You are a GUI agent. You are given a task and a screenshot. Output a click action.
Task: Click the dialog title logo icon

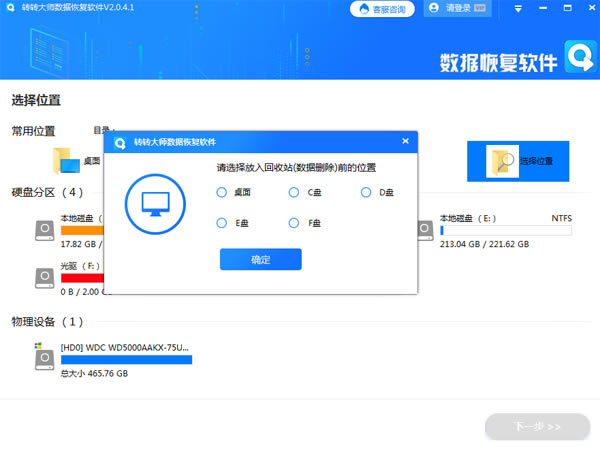(120, 143)
